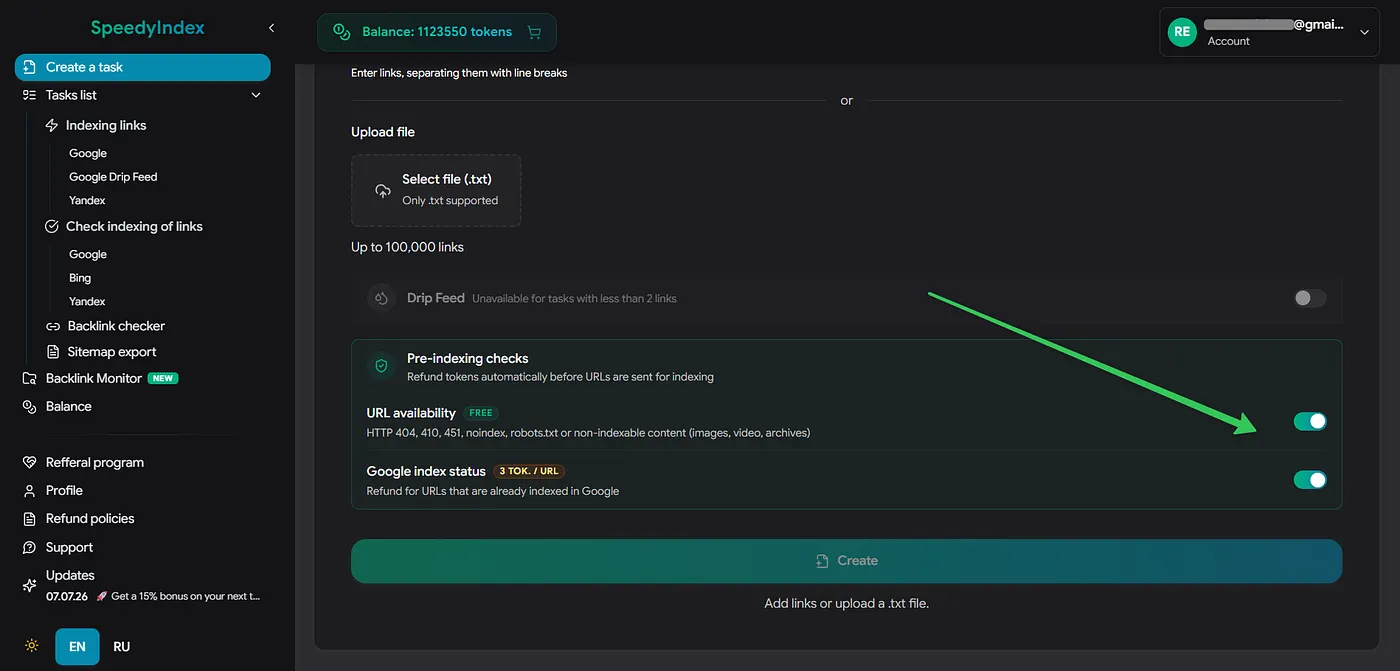Click the tokens coin icon in balance pill
The height and width of the screenshot is (671, 1400).
342,32
